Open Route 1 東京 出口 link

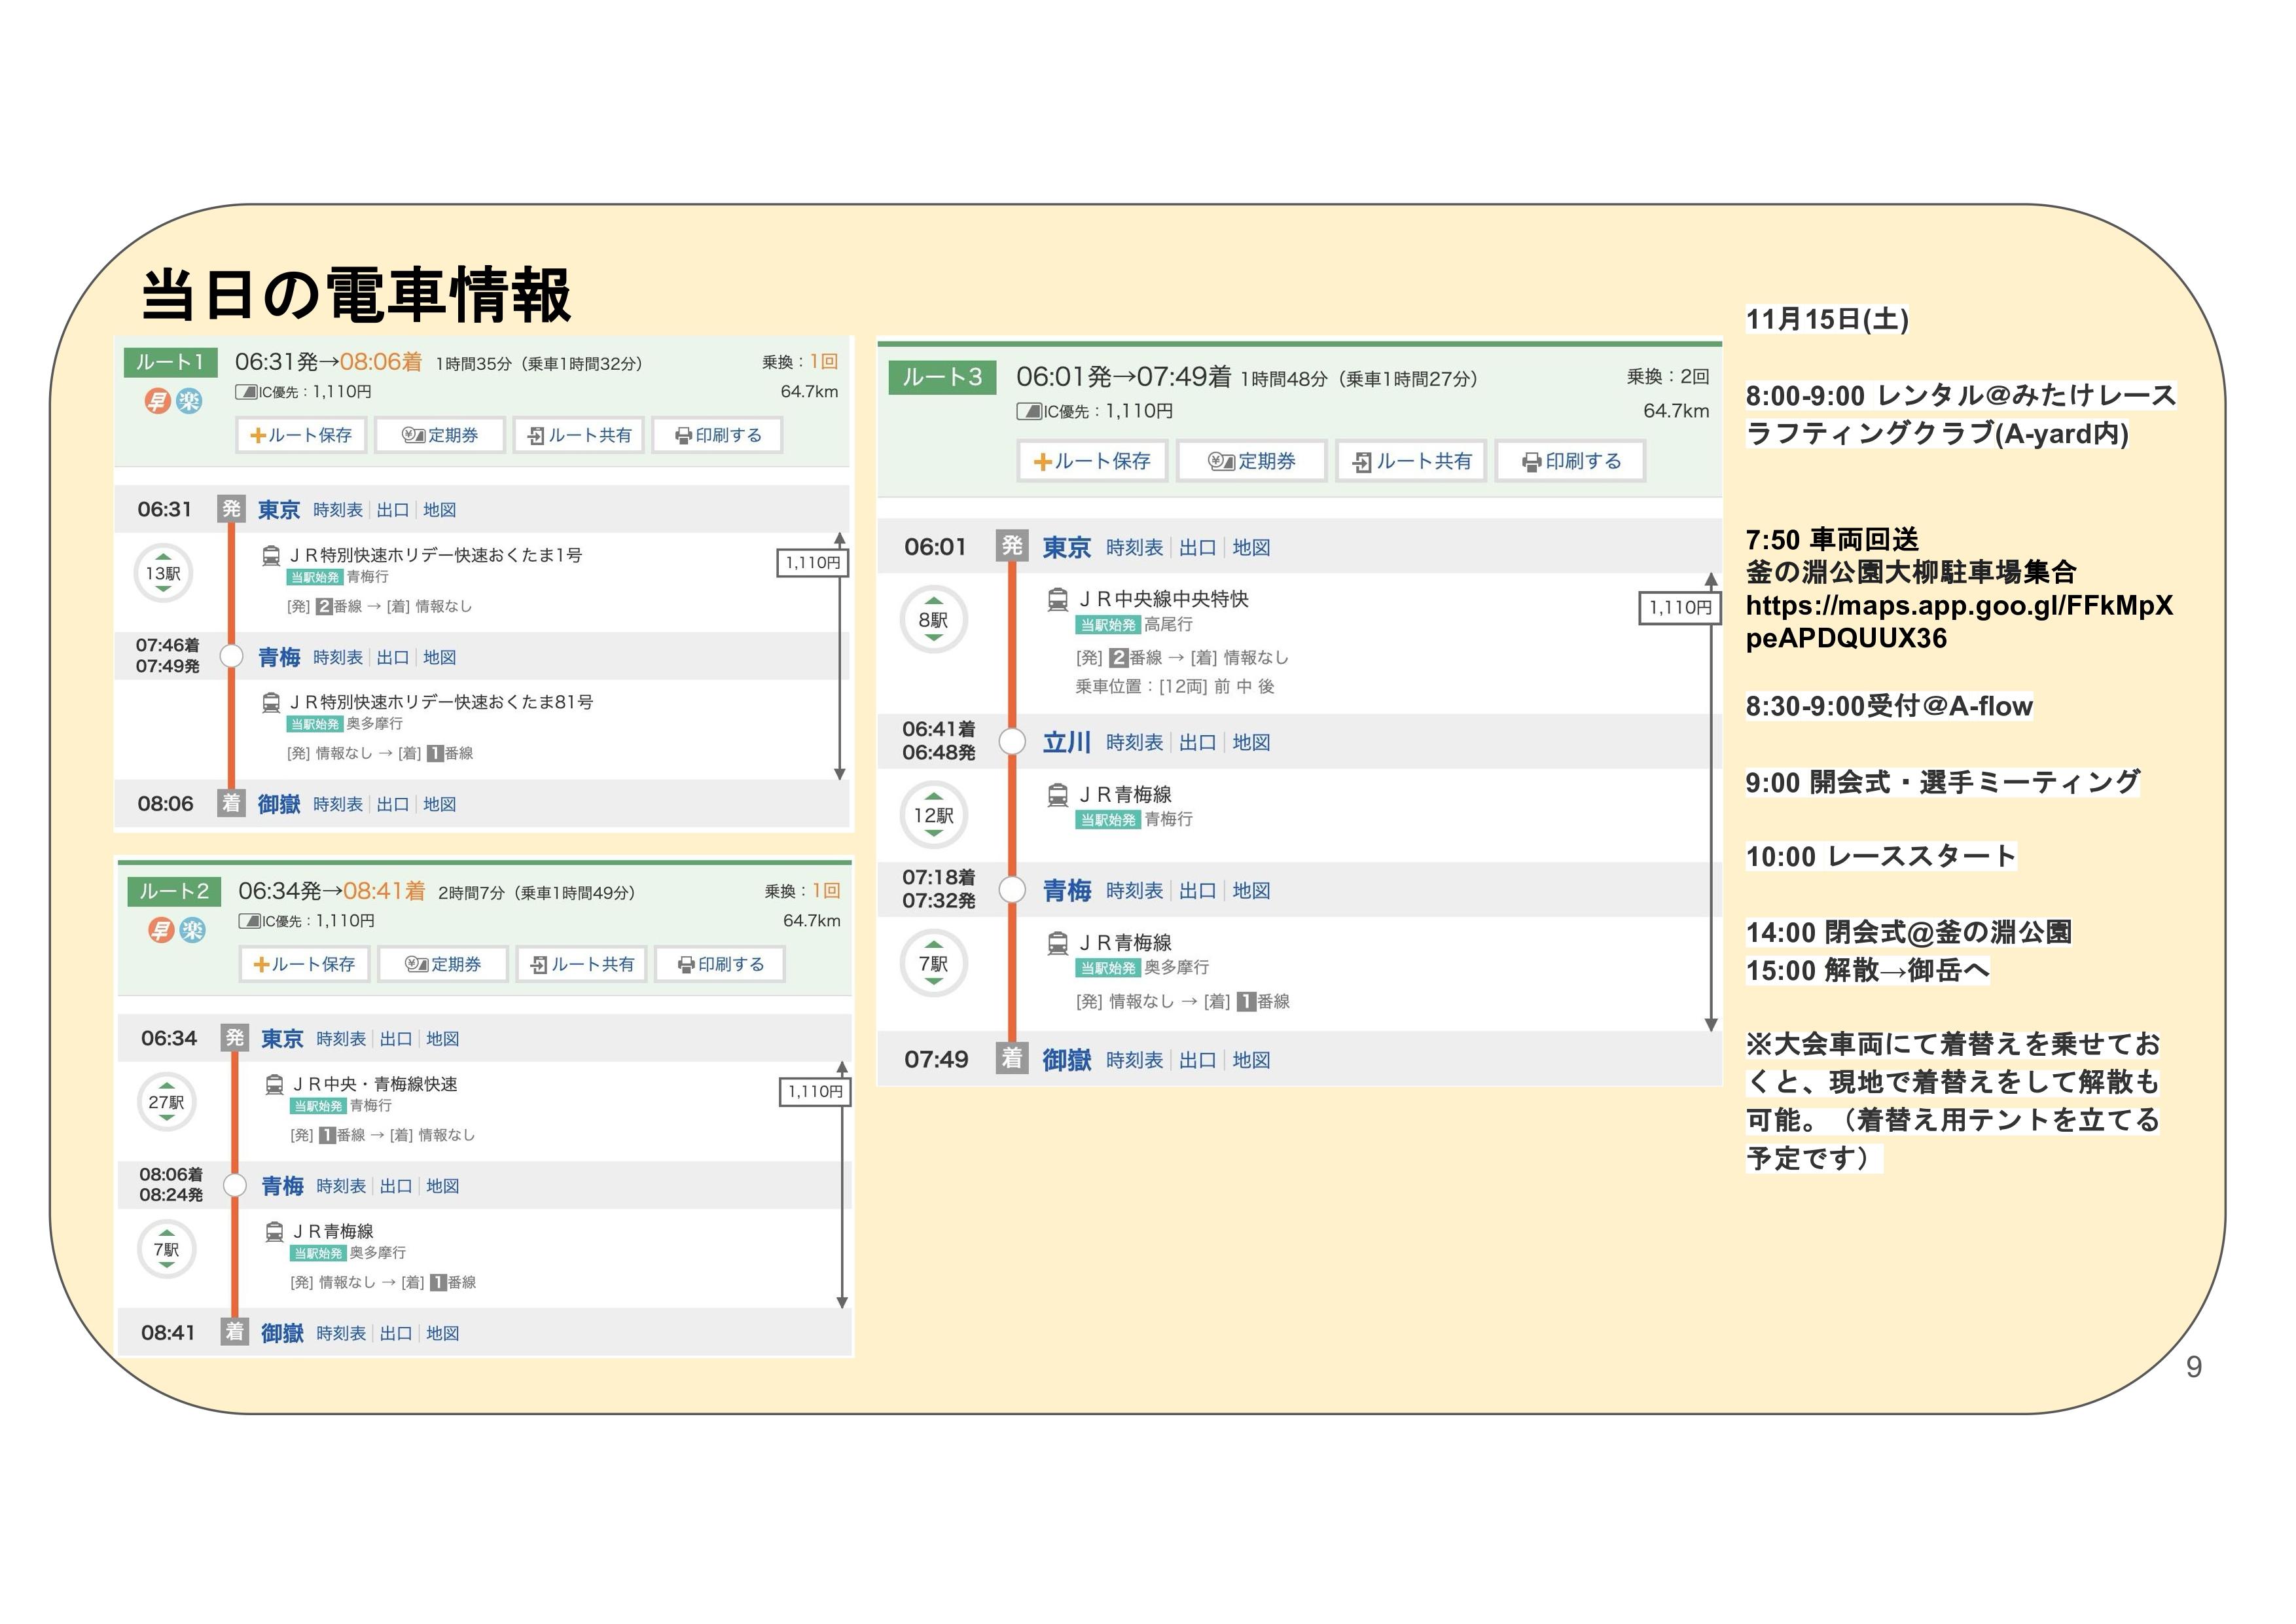coord(392,510)
